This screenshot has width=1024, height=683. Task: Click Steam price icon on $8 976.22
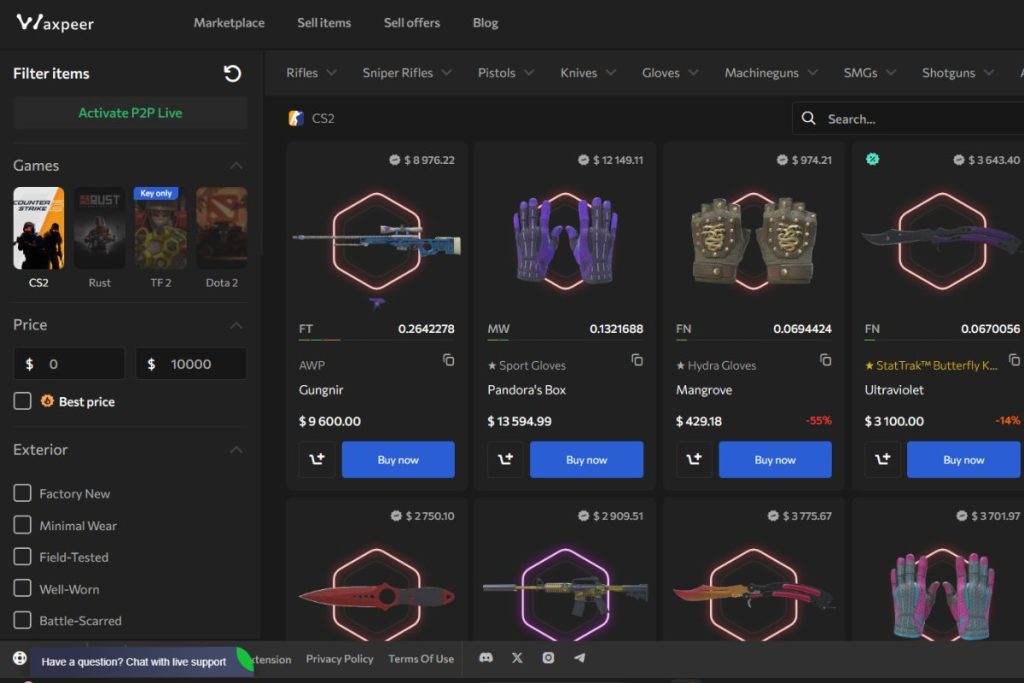tap(394, 160)
